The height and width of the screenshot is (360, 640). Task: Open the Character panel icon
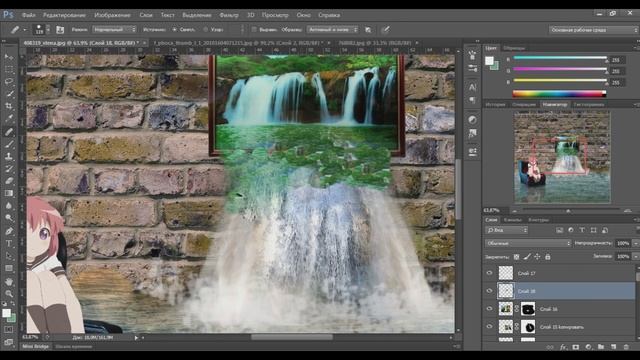click(472, 87)
